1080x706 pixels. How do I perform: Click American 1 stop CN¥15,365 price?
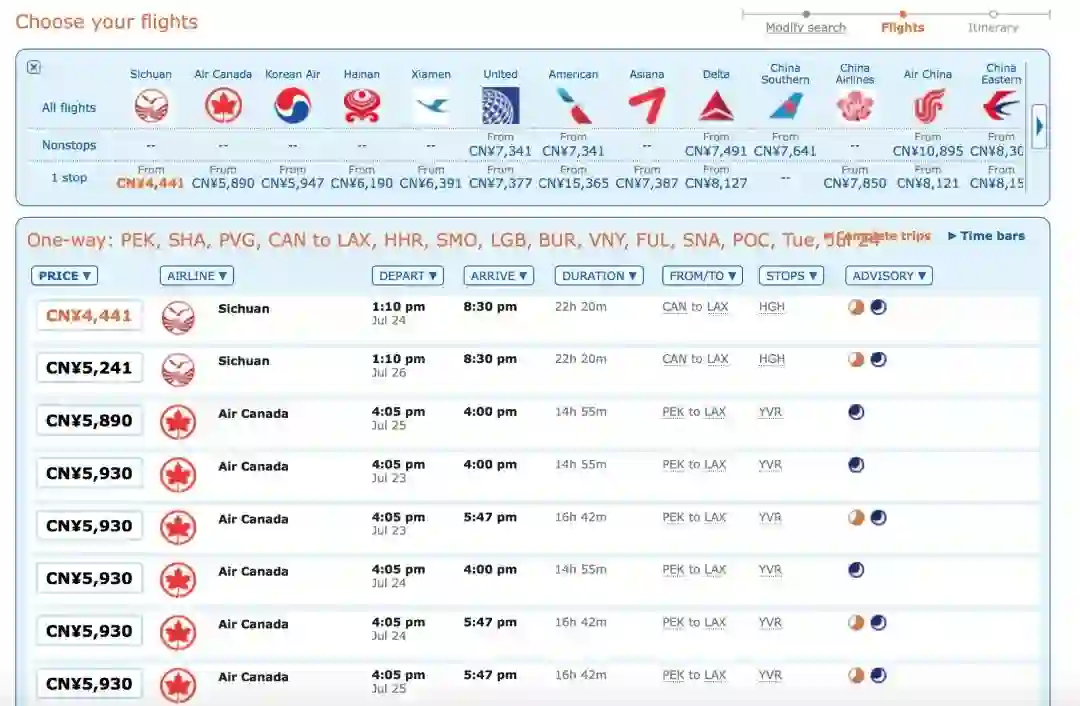[x=573, y=183]
